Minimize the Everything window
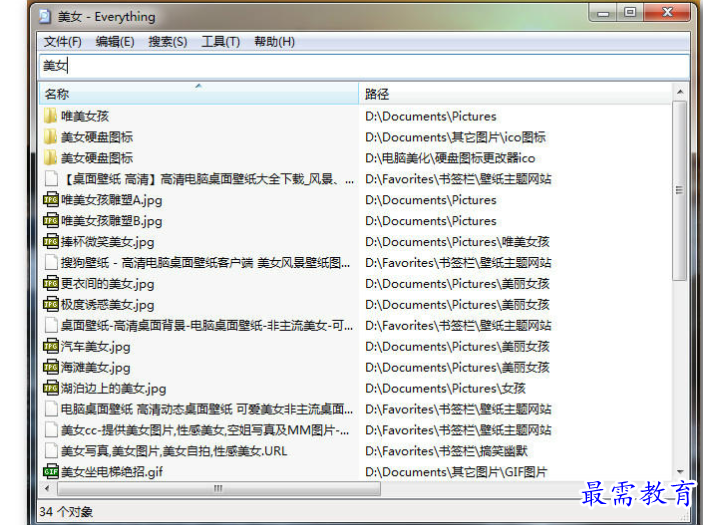This screenshot has height=525, width=703. [x=603, y=12]
